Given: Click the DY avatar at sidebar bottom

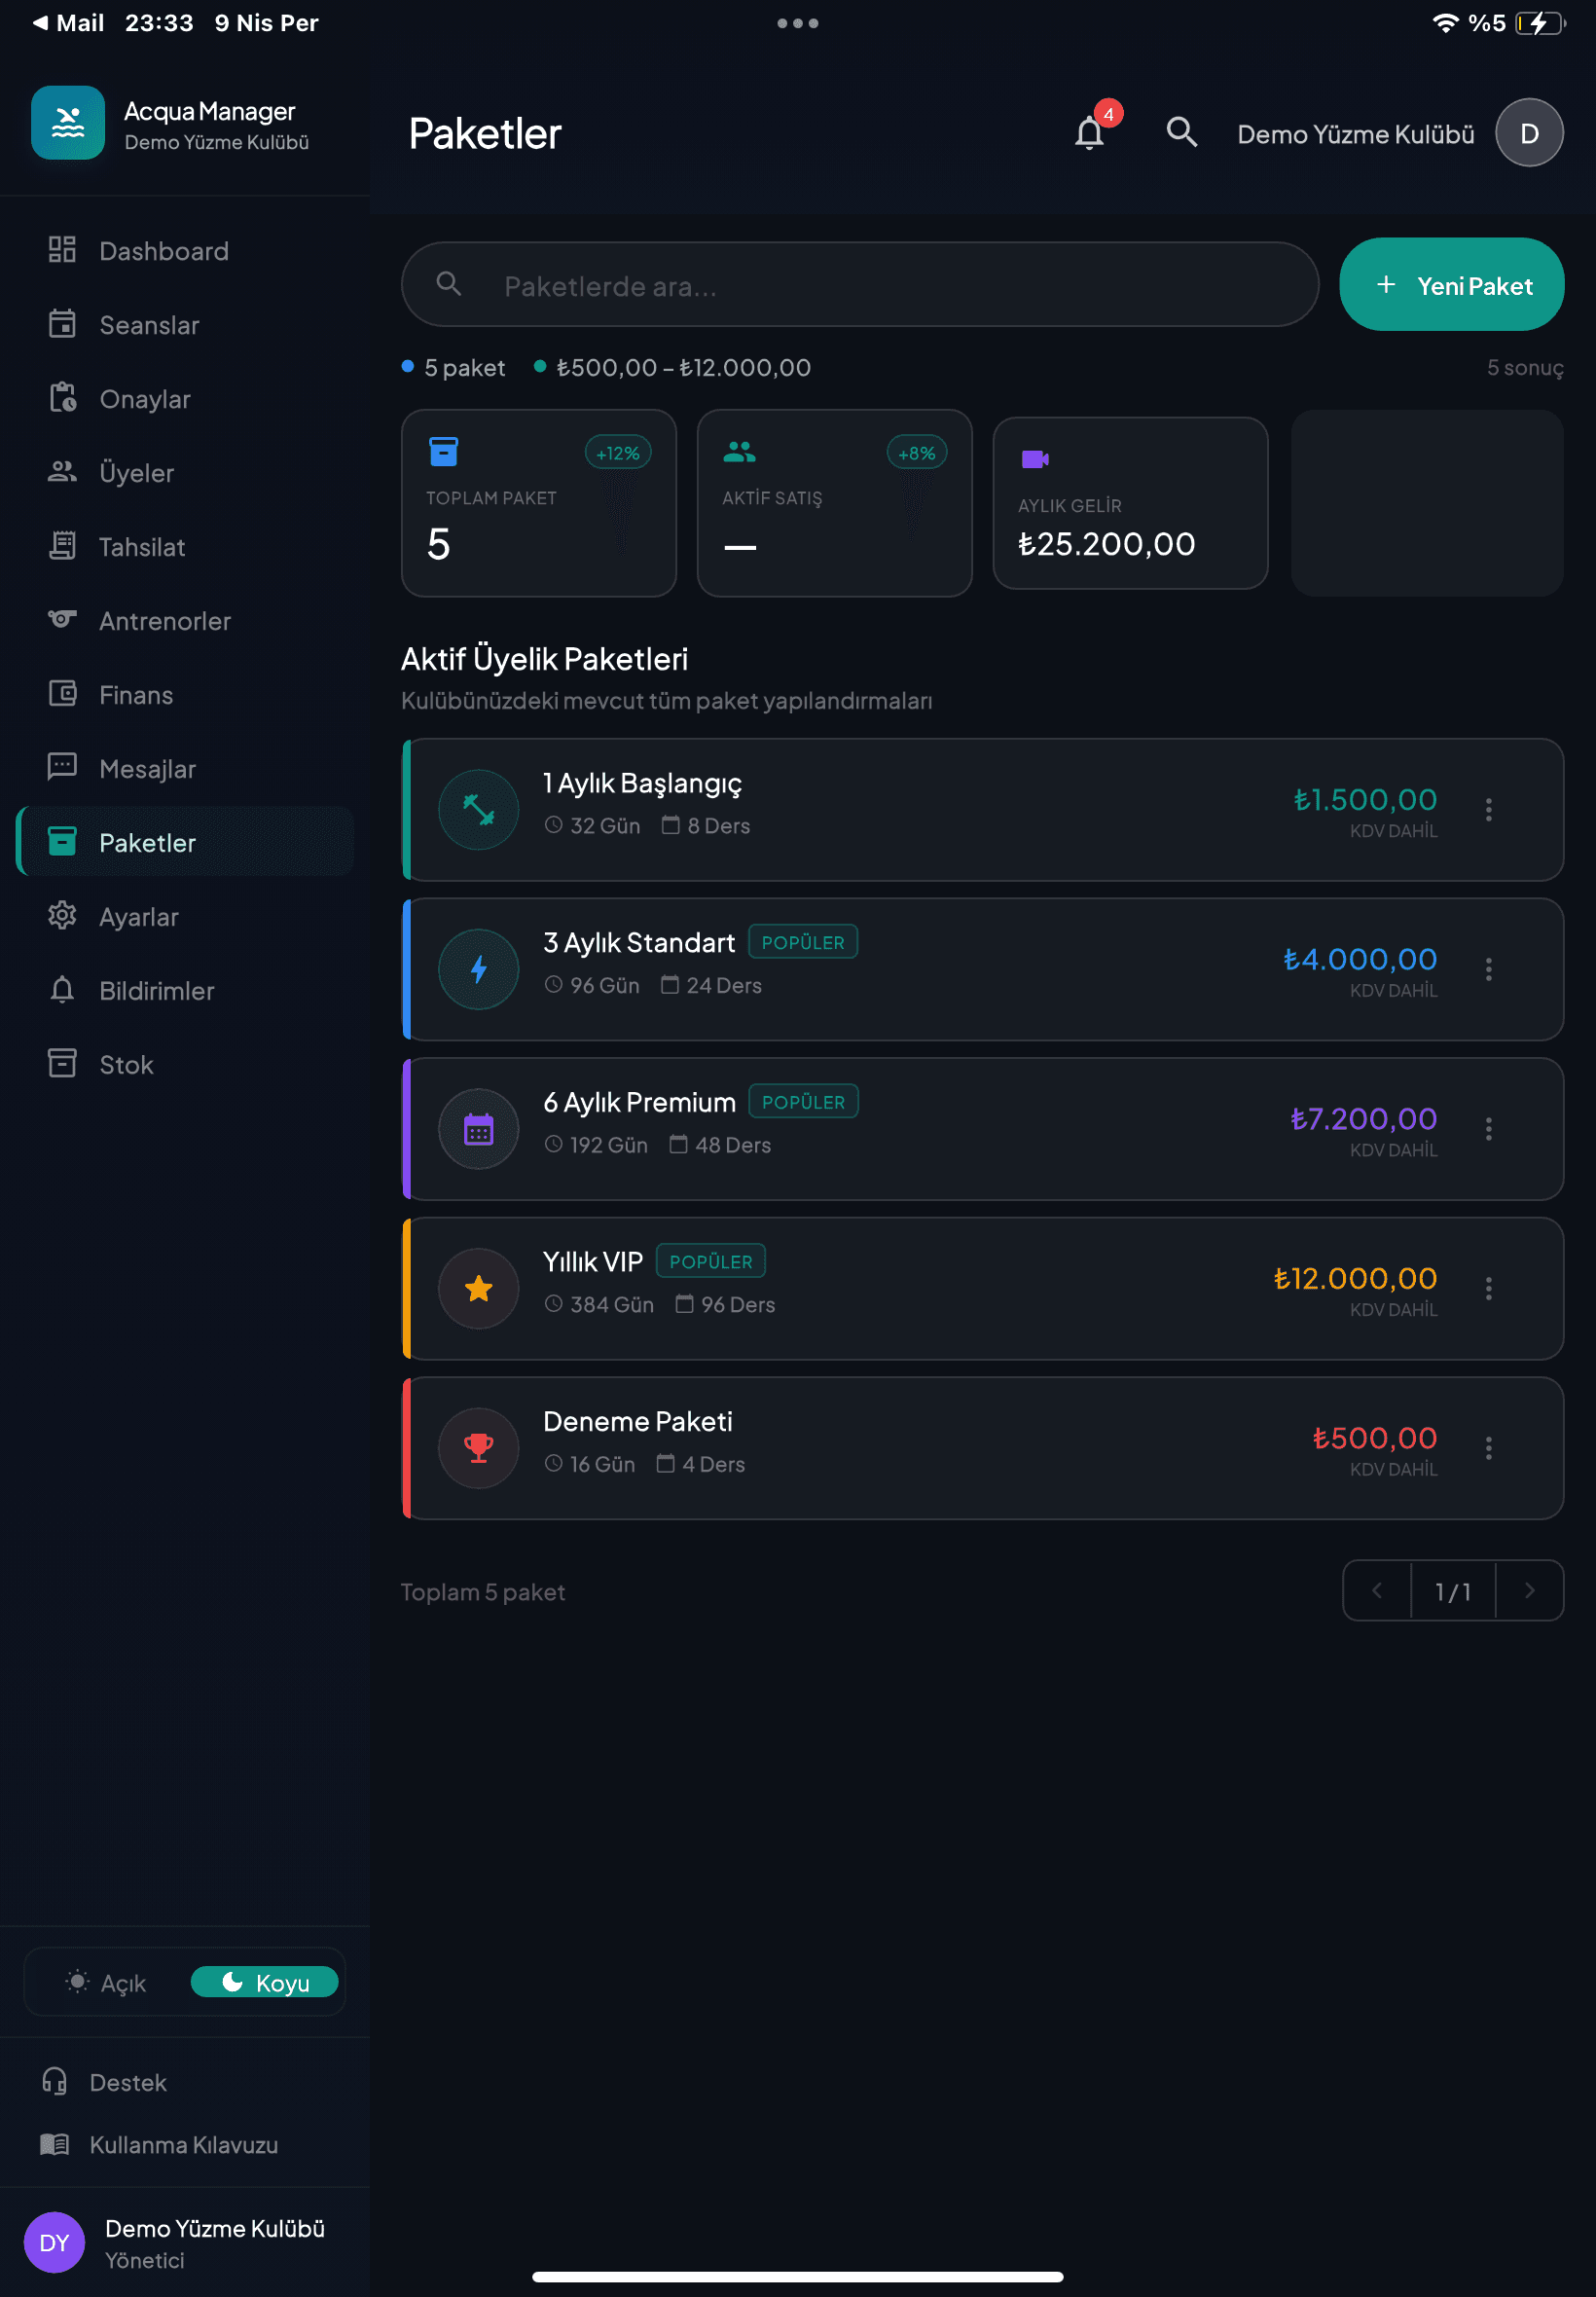Looking at the screenshot, I should 54,2242.
